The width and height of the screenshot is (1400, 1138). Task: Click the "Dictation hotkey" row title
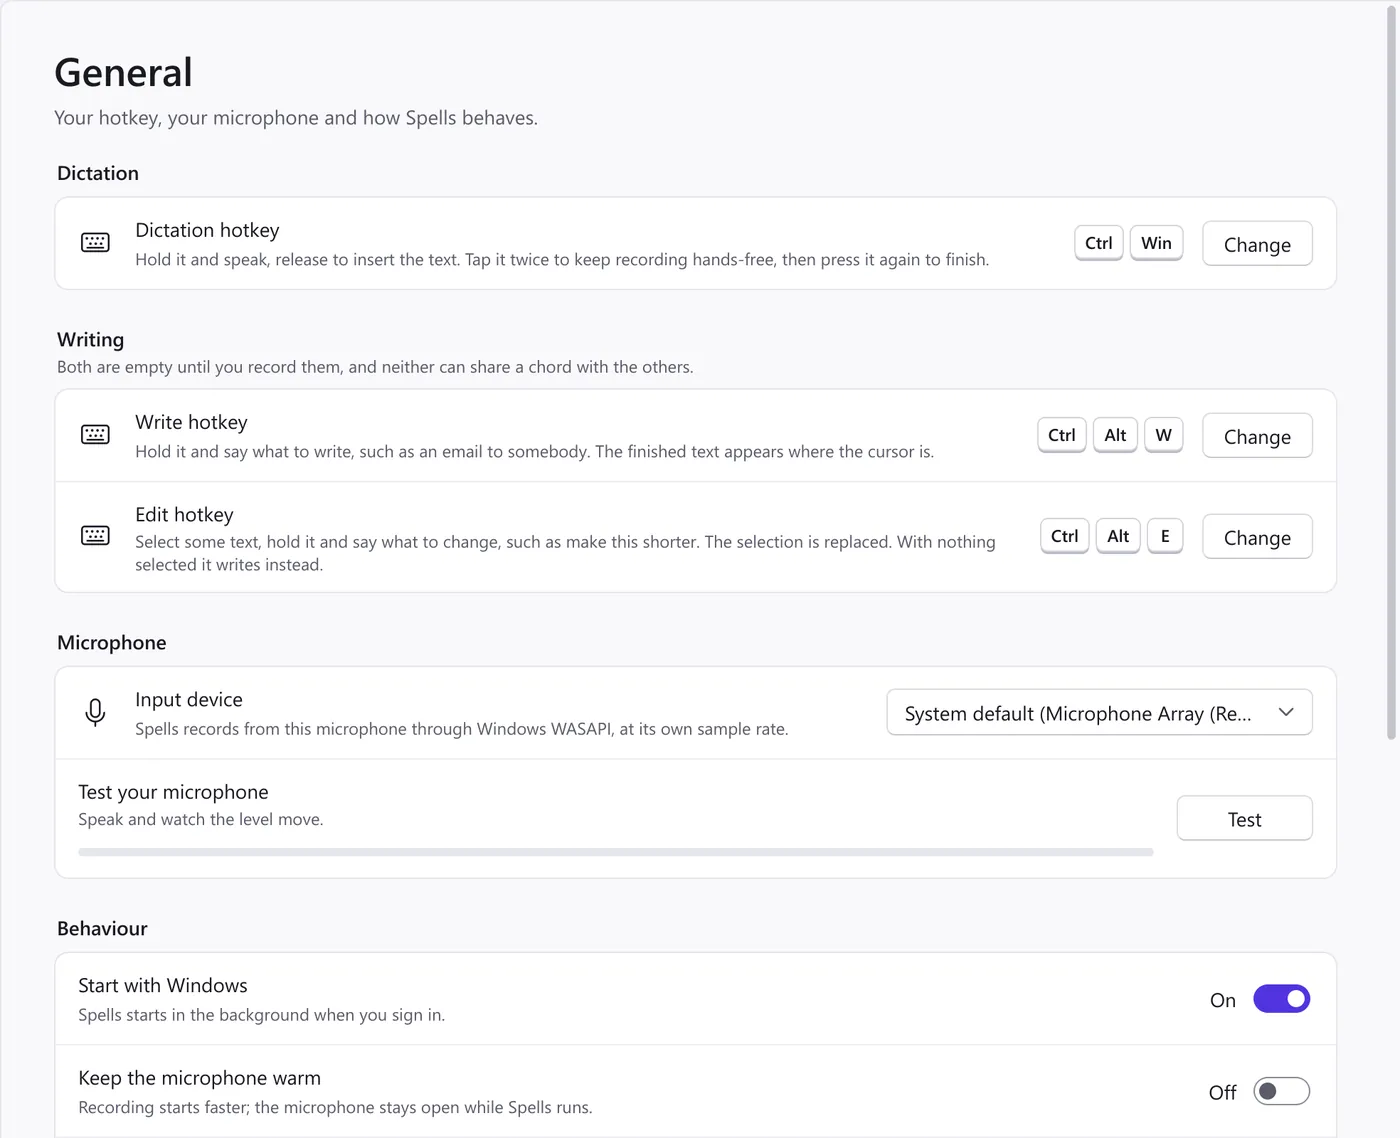point(207,230)
